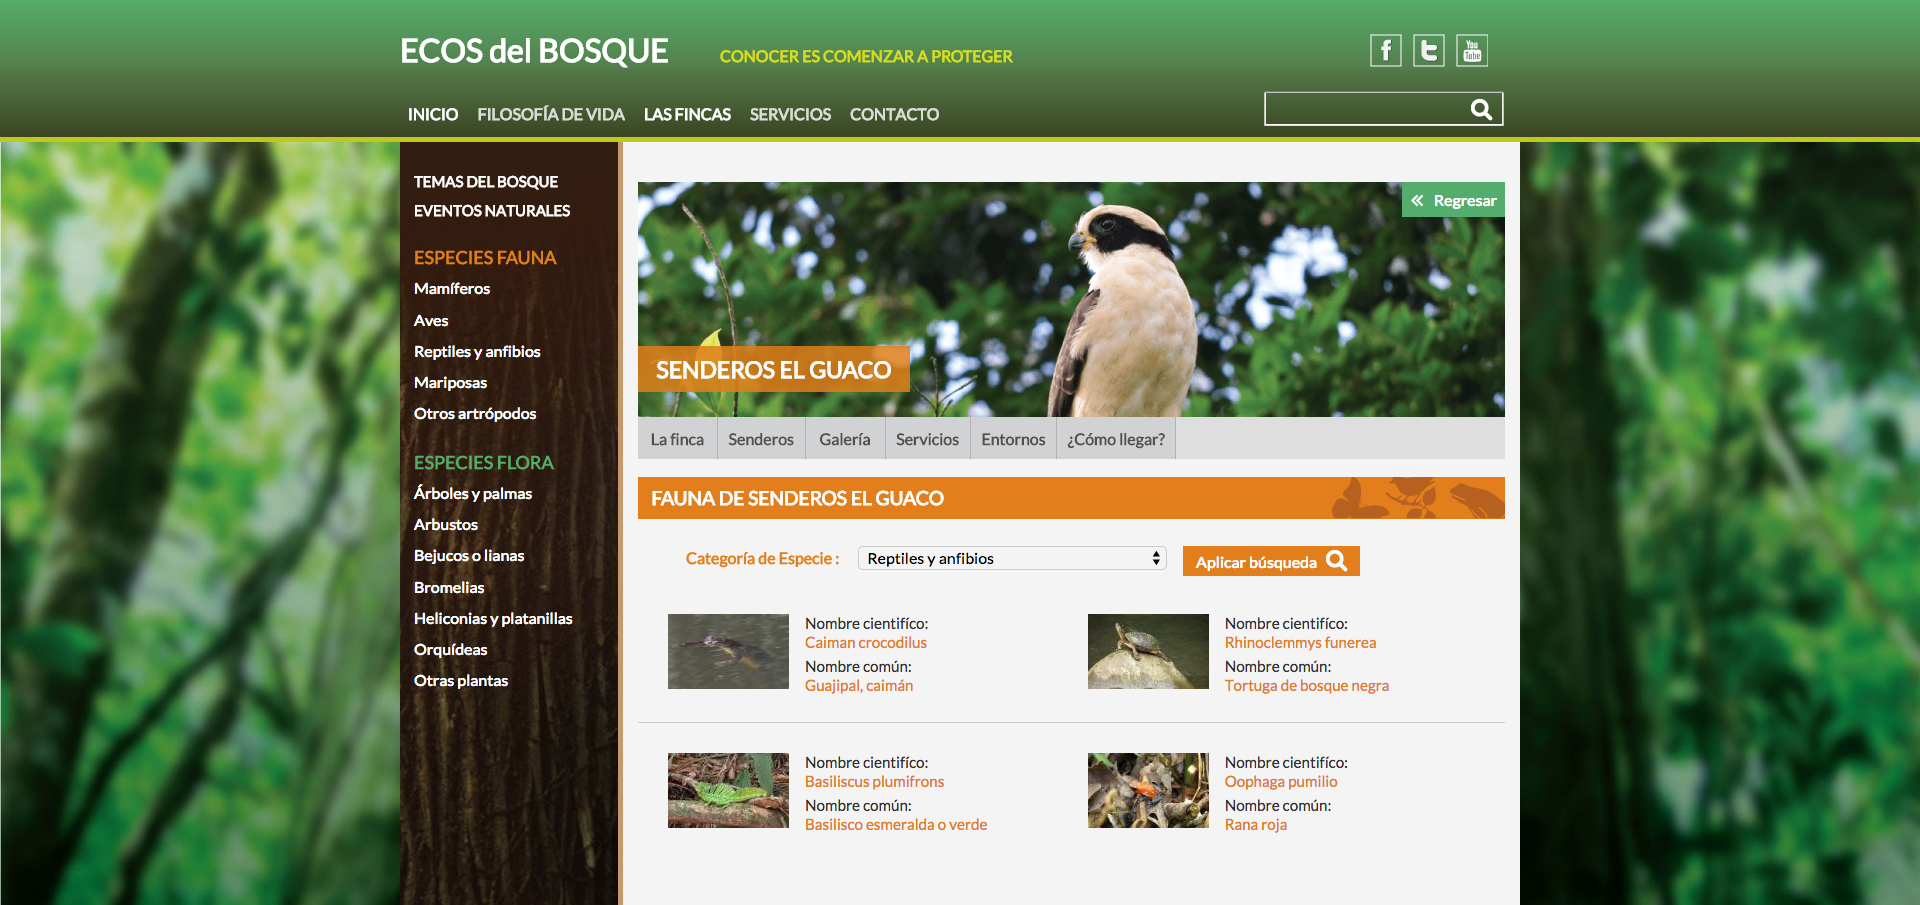
Task: Open the YouTube channel icon
Action: 1471,51
